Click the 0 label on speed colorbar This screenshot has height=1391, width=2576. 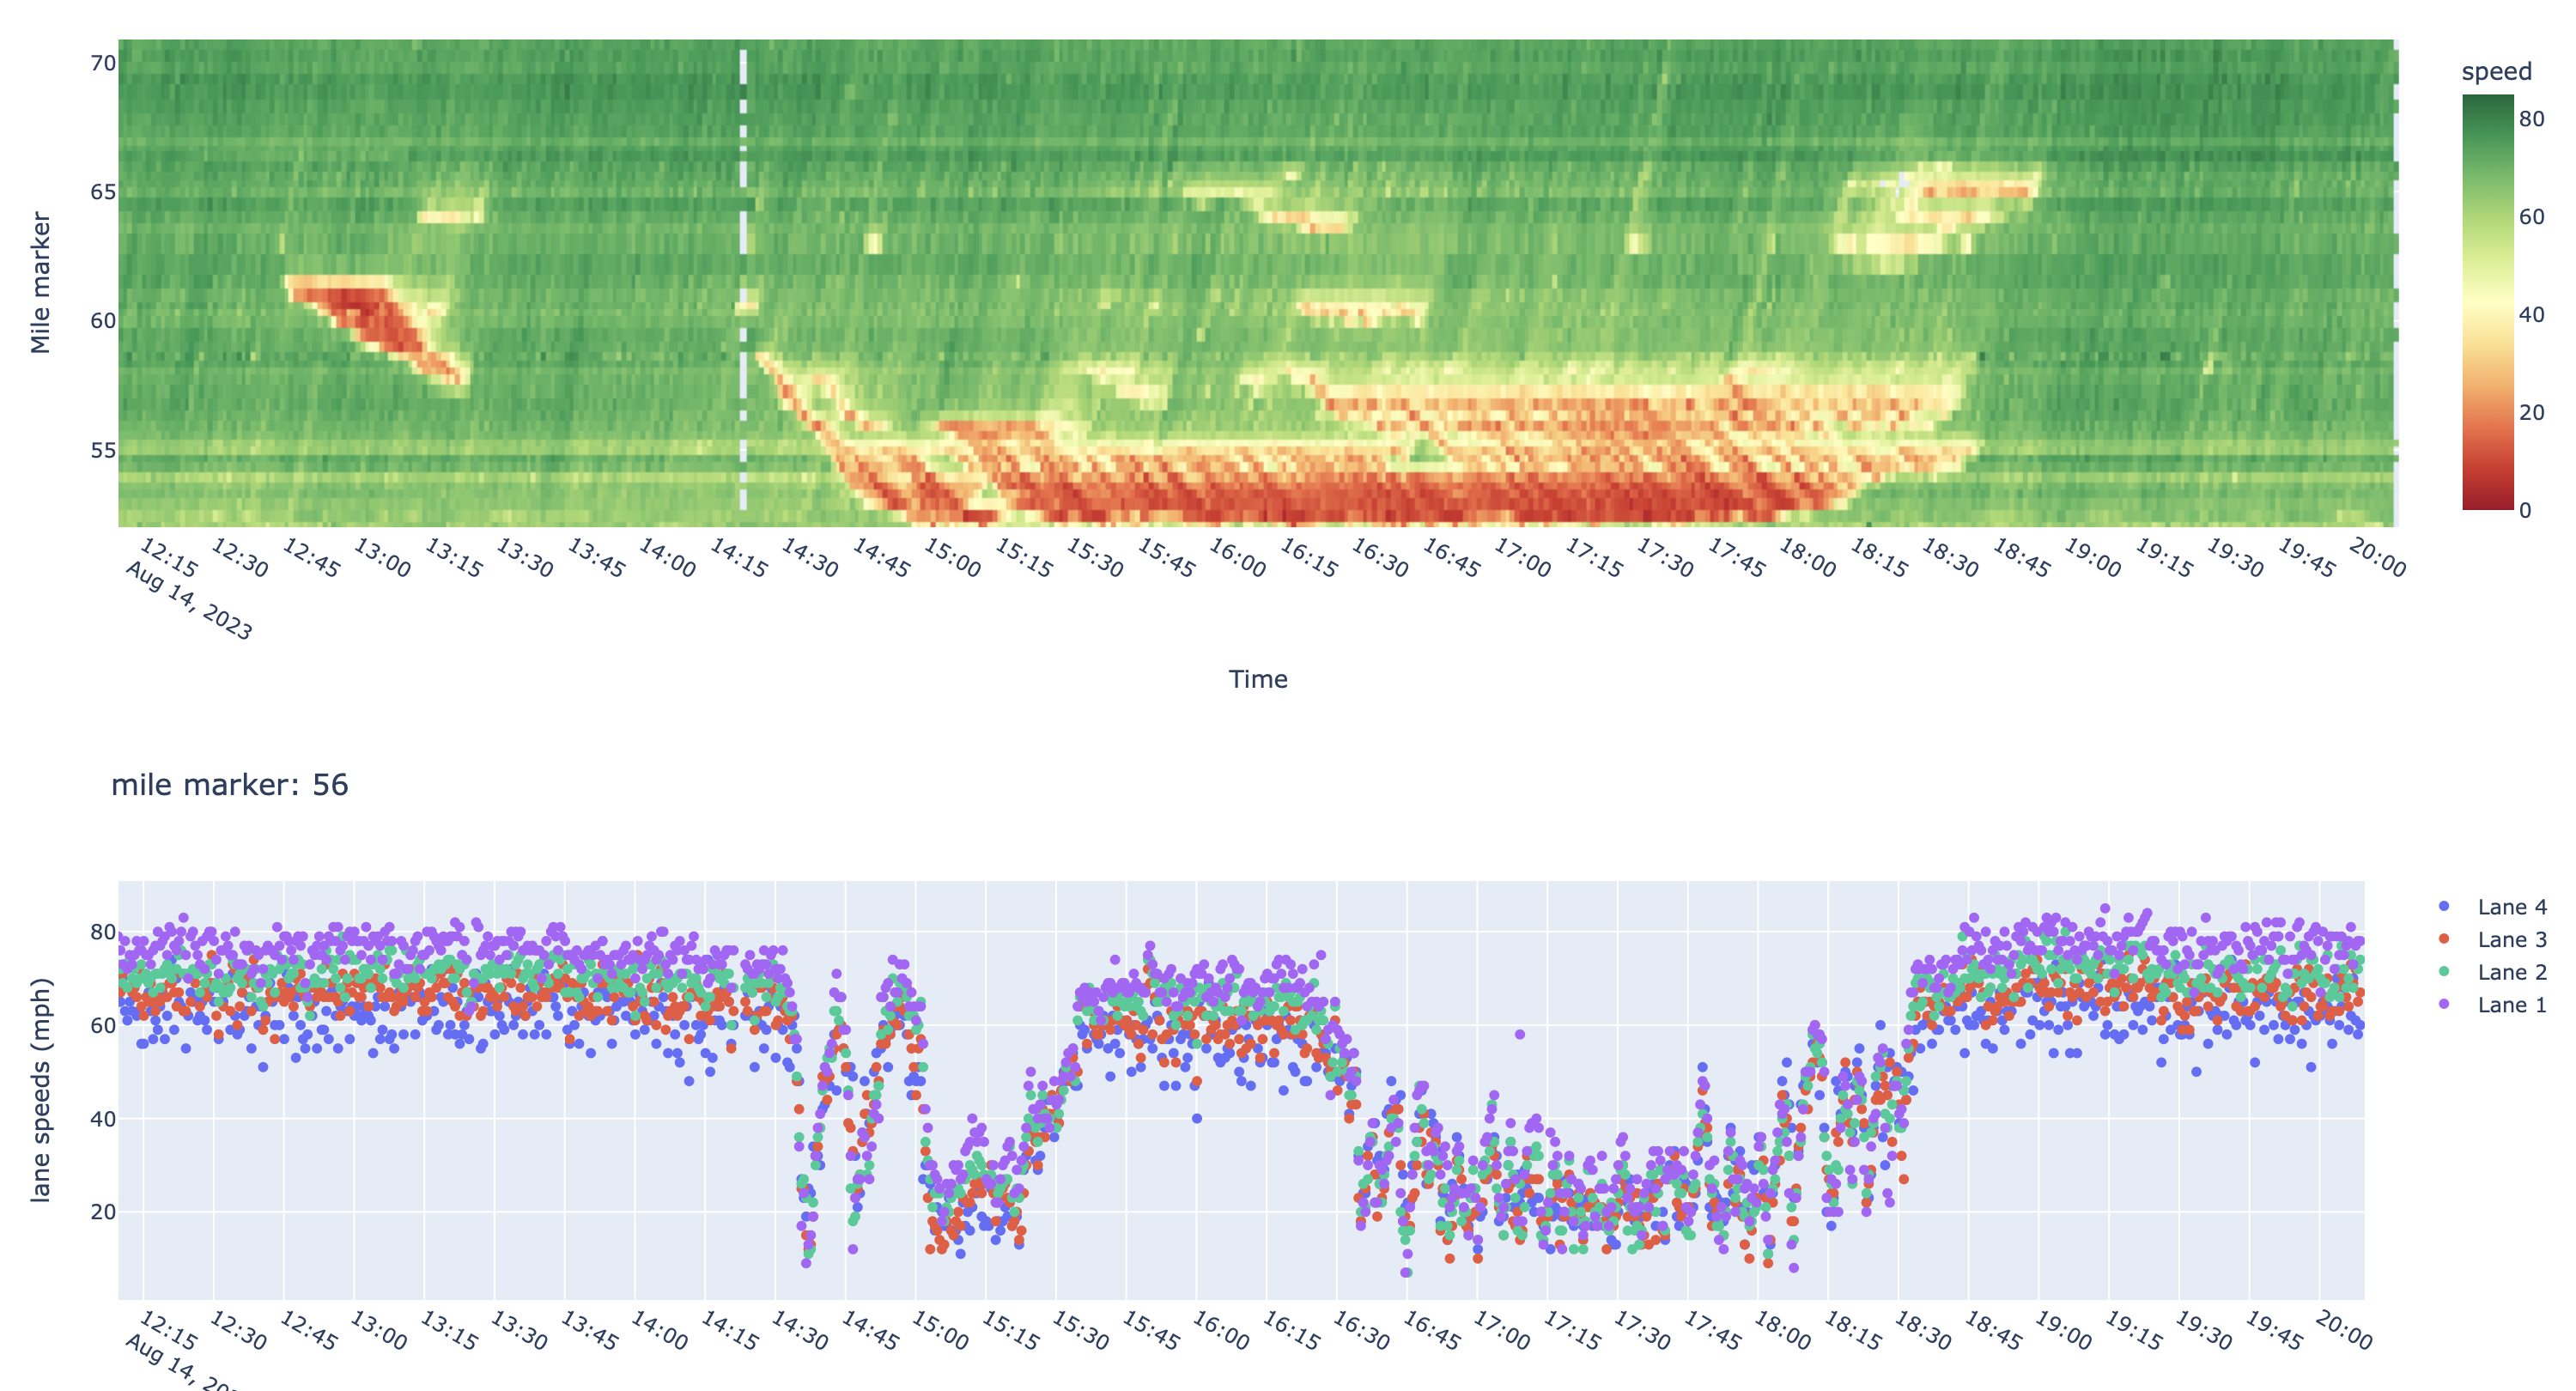point(2525,510)
